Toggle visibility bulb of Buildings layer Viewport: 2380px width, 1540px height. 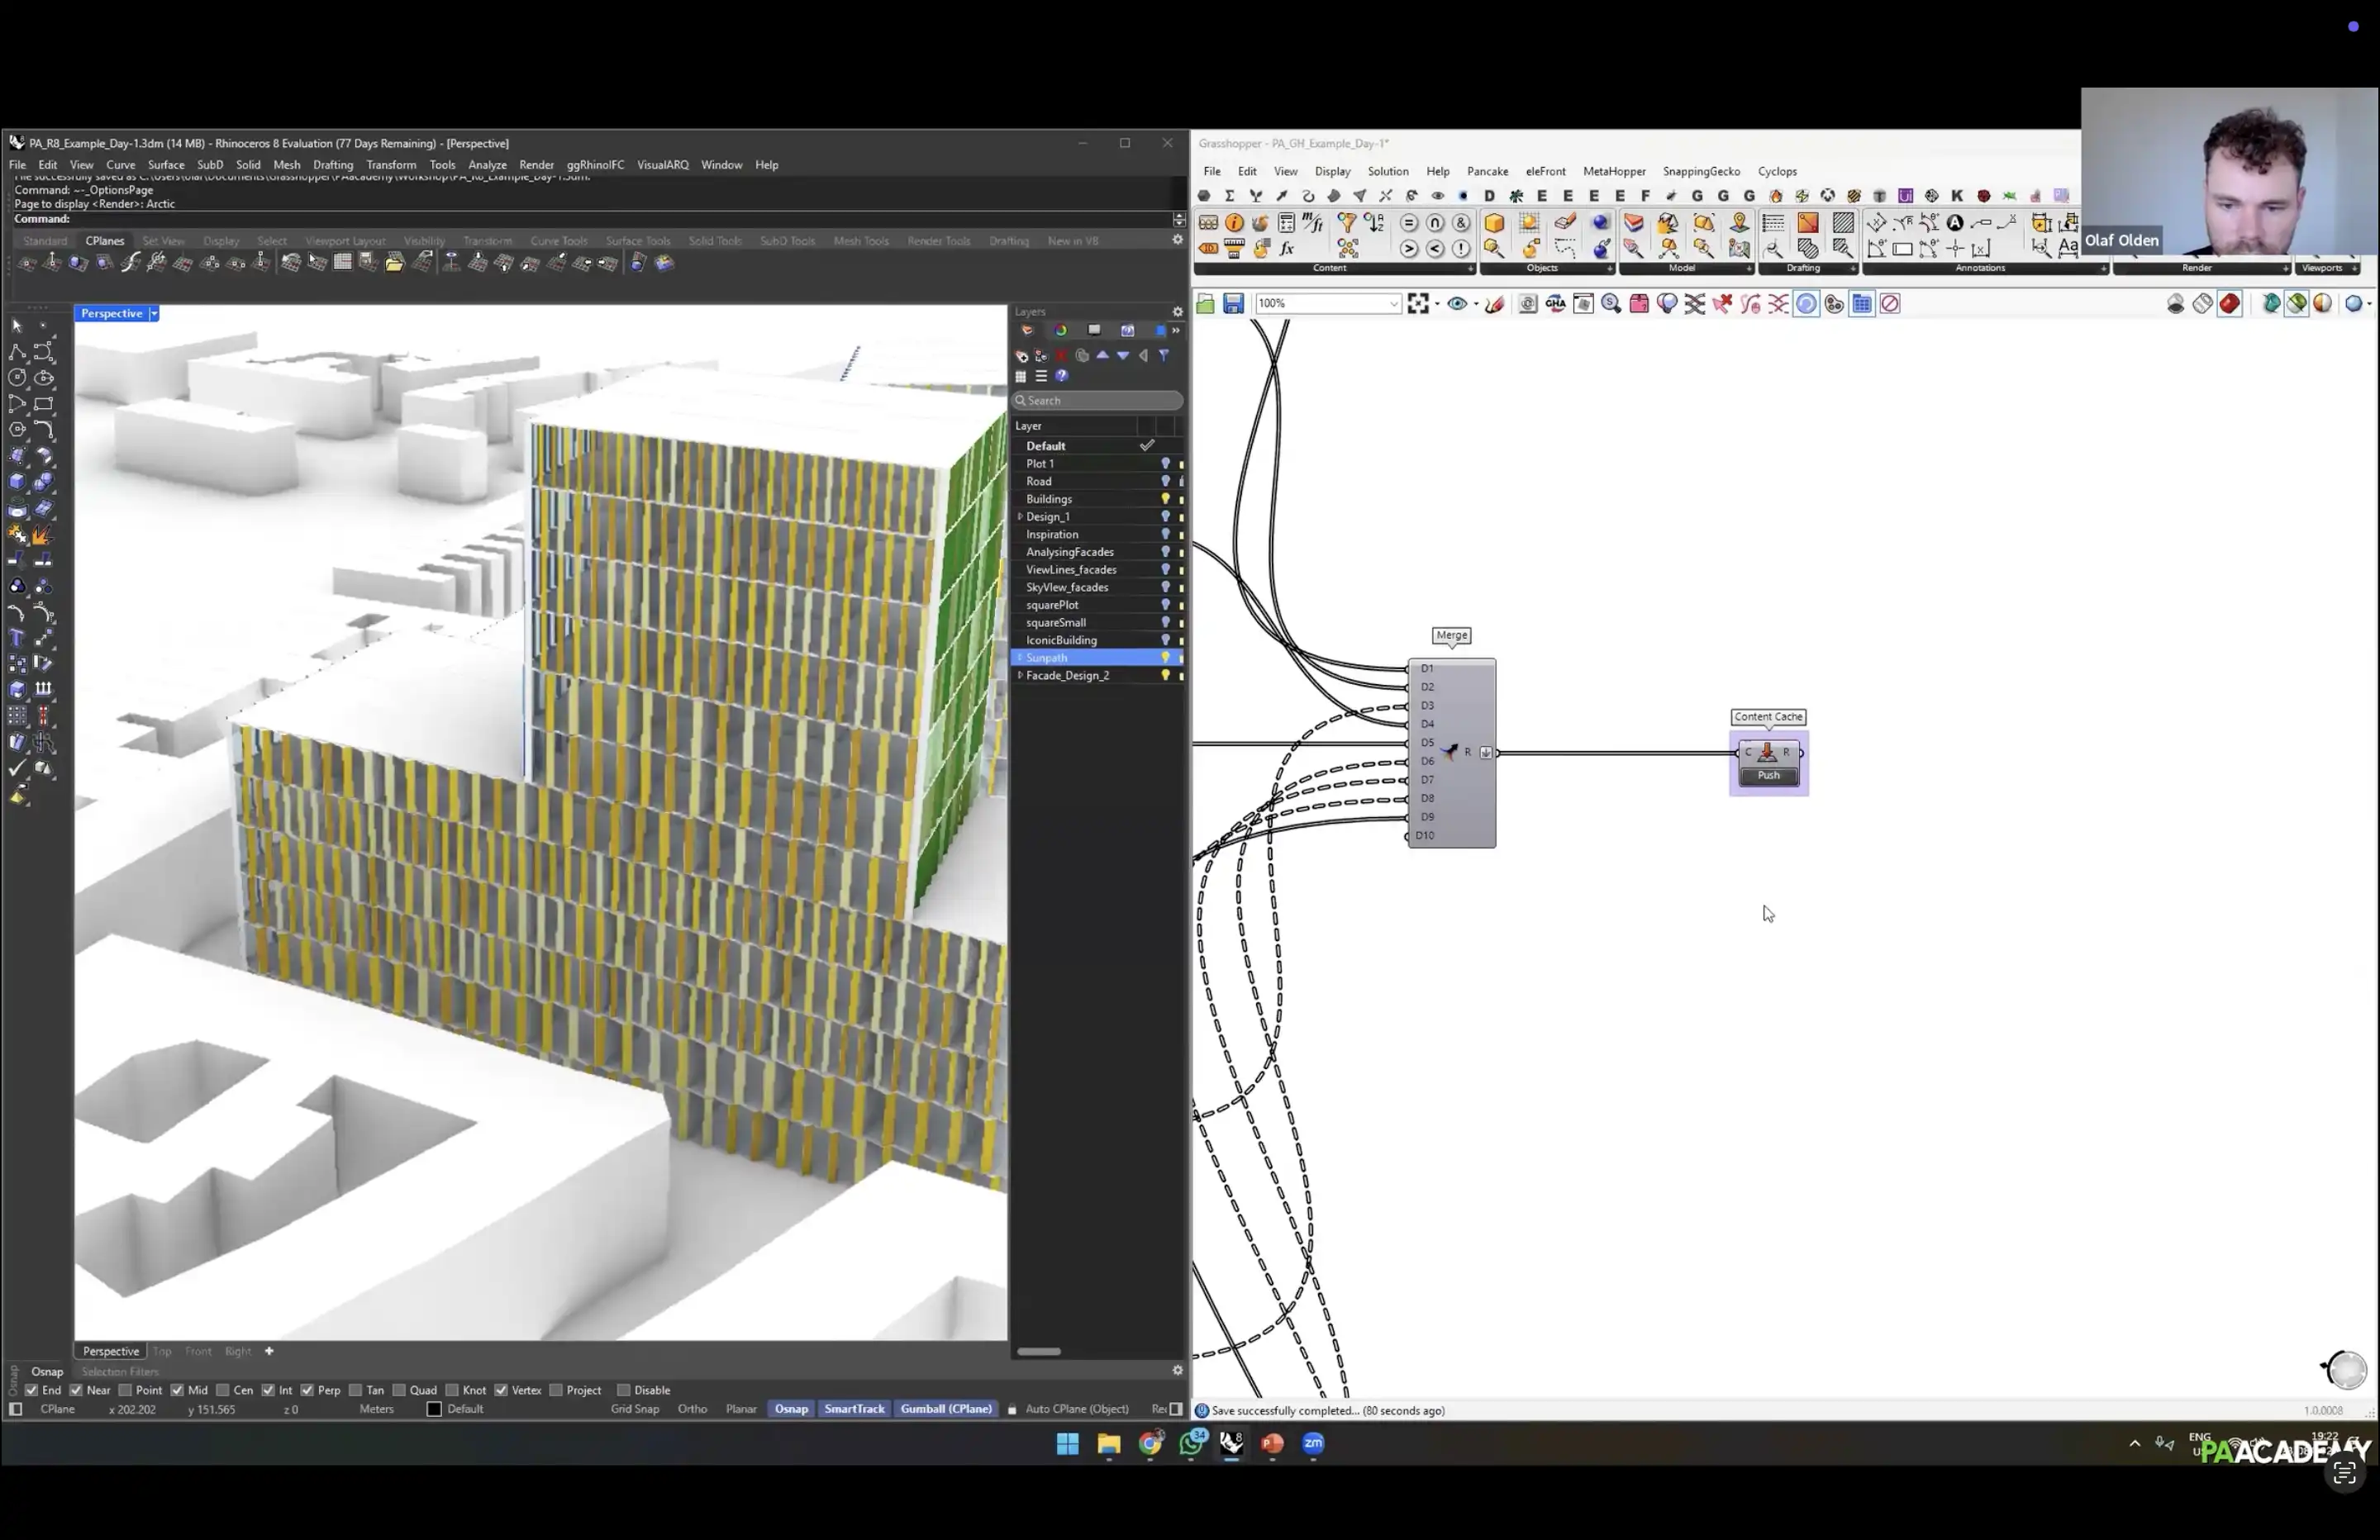(x=1165, y=499)
